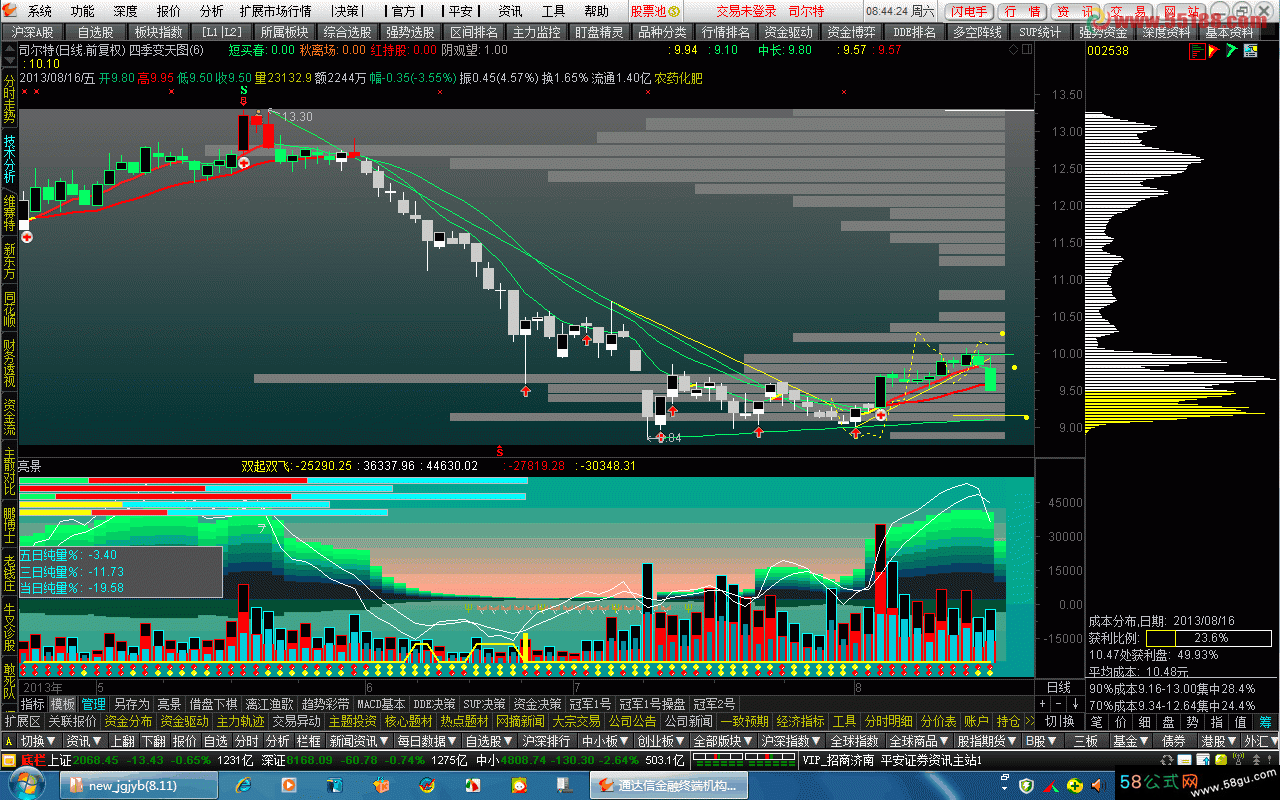Select the DDE决策 indicator tab
Screen dimensions: 1280x800
435,704
